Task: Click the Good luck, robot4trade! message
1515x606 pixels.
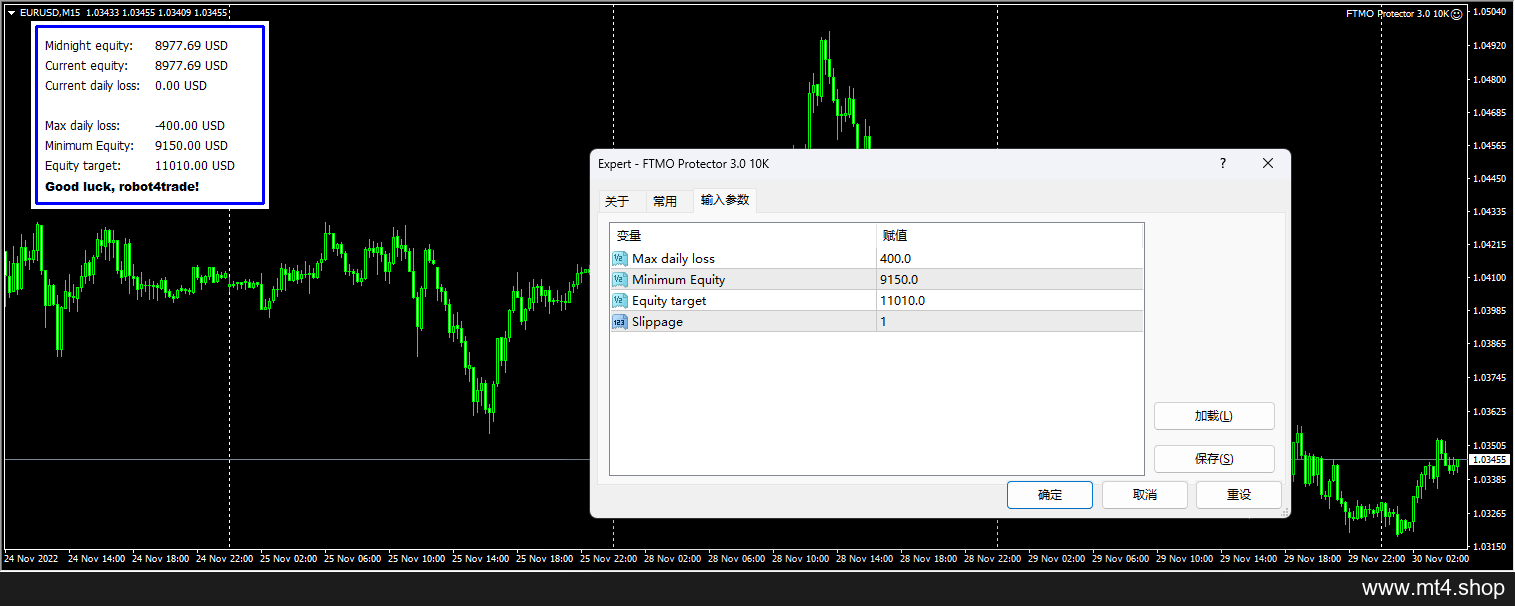Action: pos(122,187)
